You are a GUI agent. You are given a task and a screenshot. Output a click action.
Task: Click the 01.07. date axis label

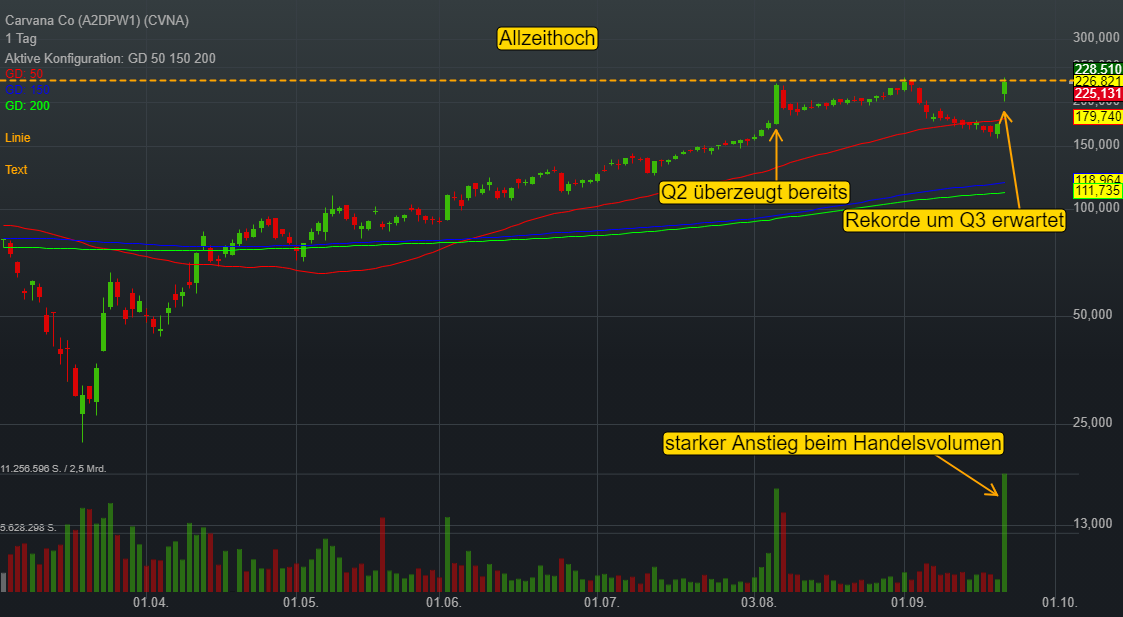click(602, 602)
